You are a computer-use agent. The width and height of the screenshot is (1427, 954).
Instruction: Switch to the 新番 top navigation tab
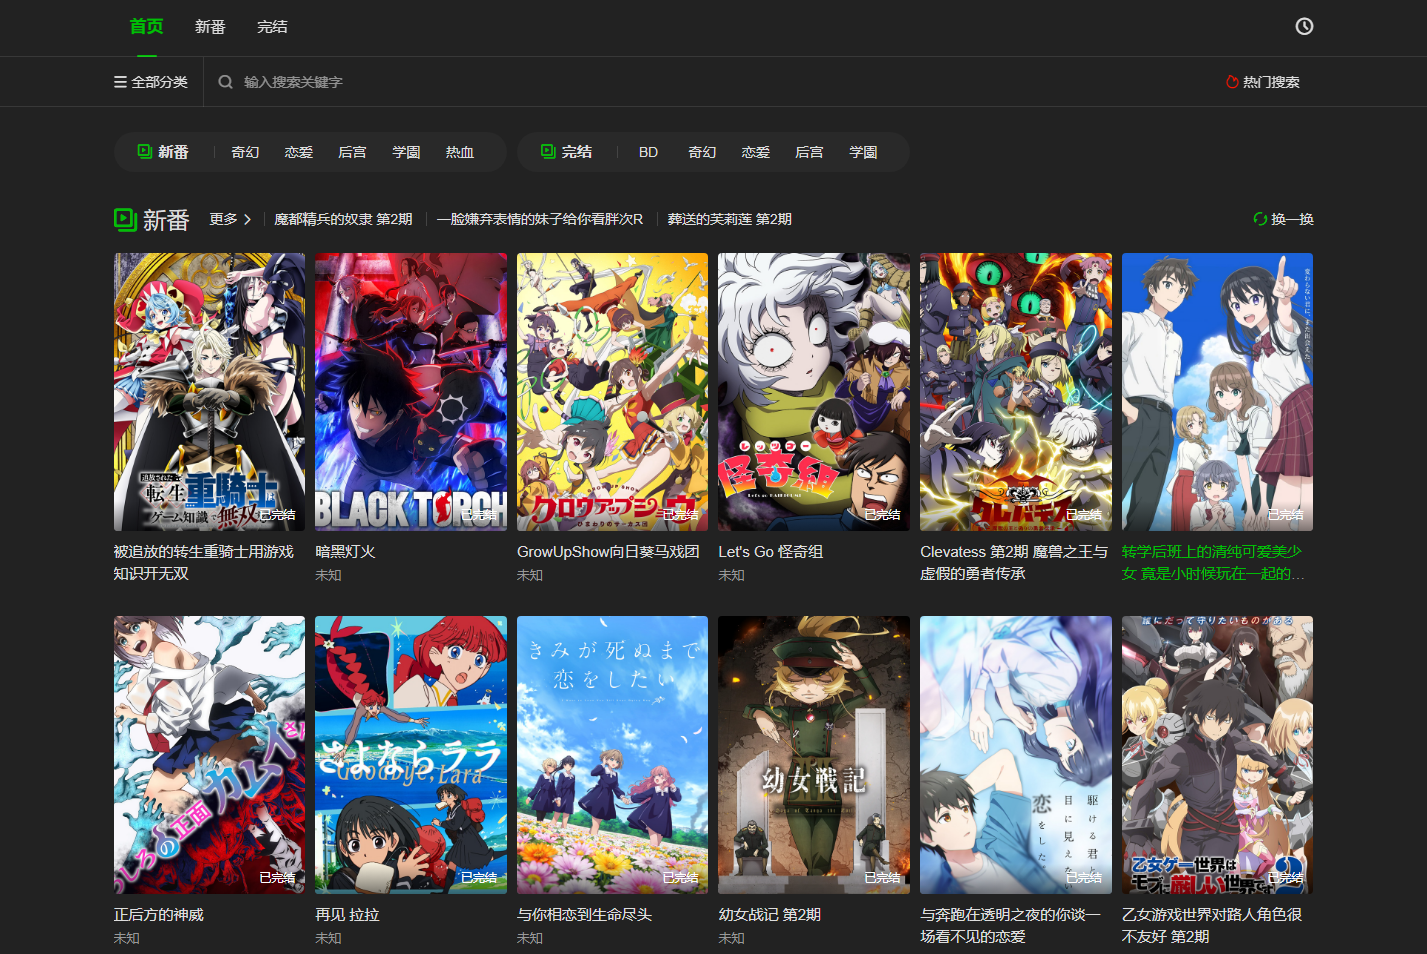point(210,27)
